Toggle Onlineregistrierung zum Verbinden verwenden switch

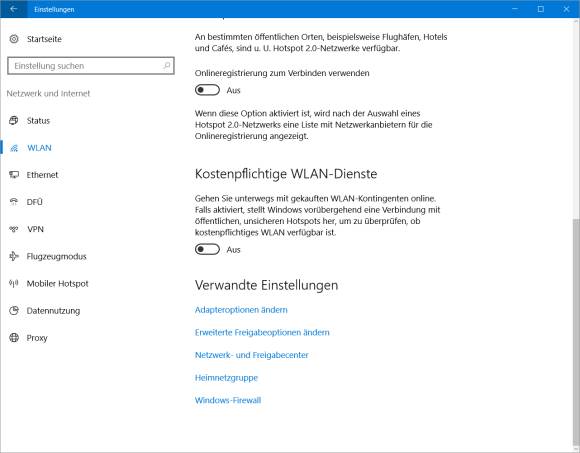click(x=207, y=90)
